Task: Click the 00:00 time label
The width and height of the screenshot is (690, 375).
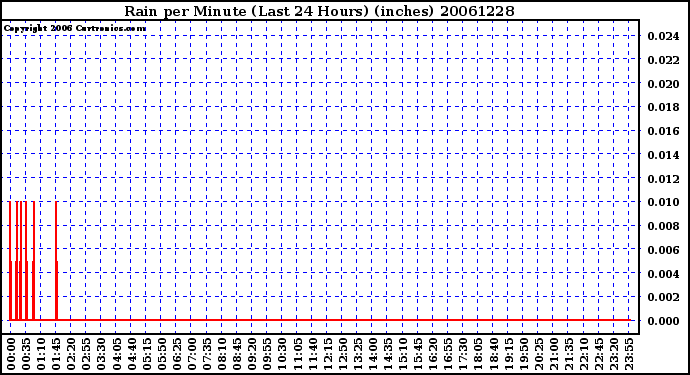Action: [x=11, y=354]
